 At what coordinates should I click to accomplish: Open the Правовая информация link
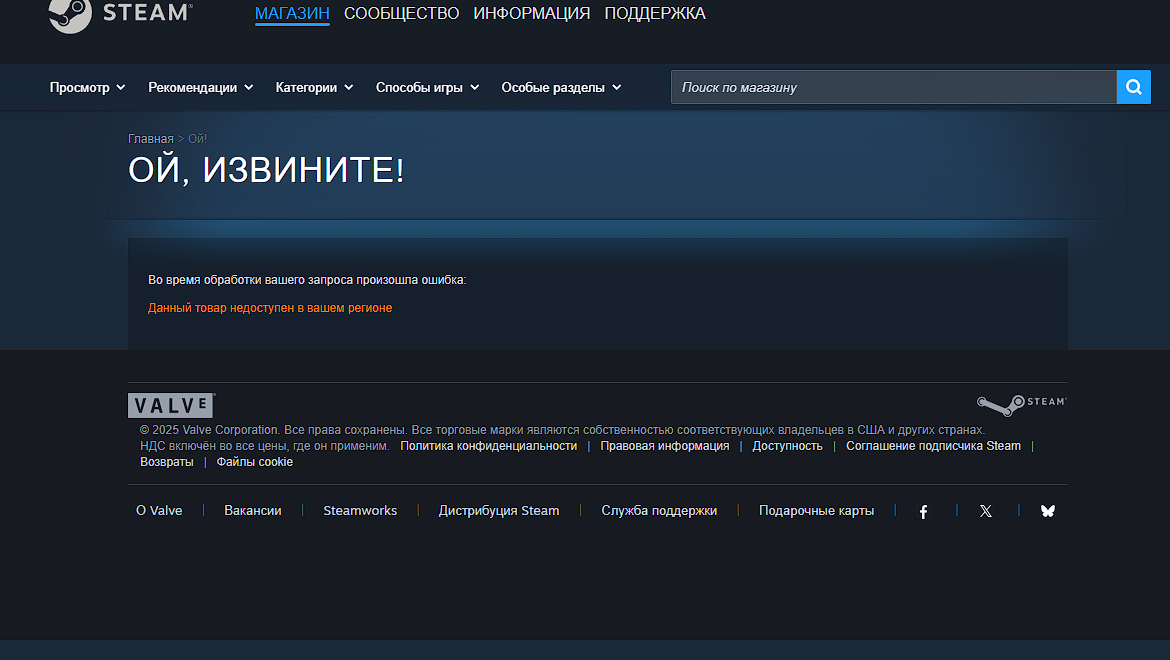(665, 446)
